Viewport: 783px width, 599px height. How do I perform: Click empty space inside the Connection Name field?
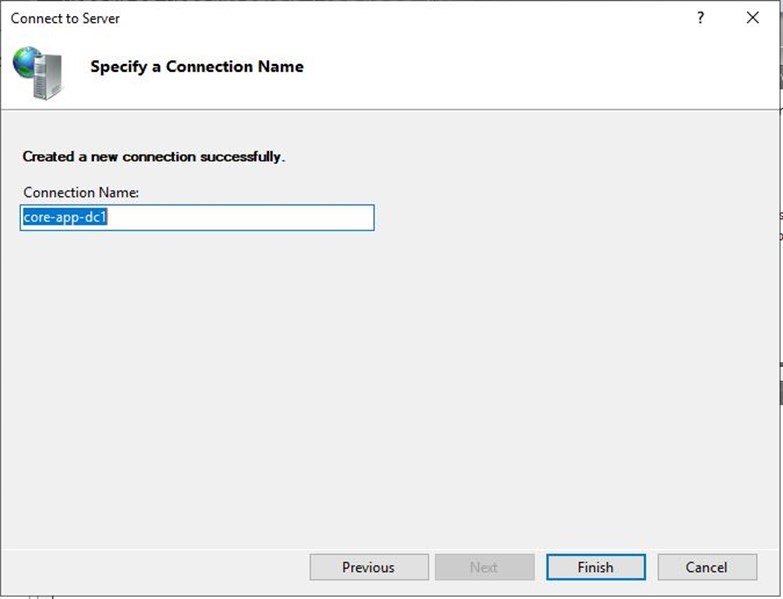[250, 218]
